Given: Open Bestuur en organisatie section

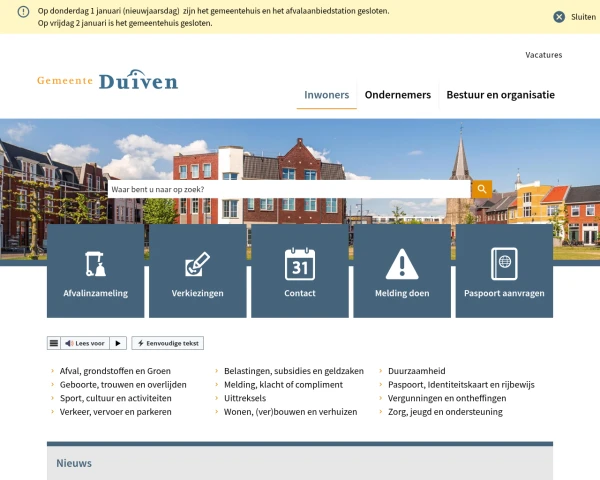Looking at the screenshot, I should pos(500,95).
